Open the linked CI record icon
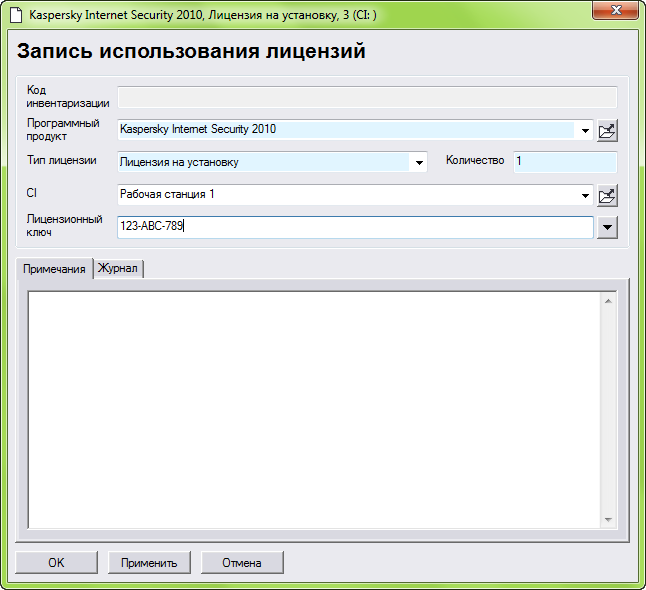 [x=607, y=195]
